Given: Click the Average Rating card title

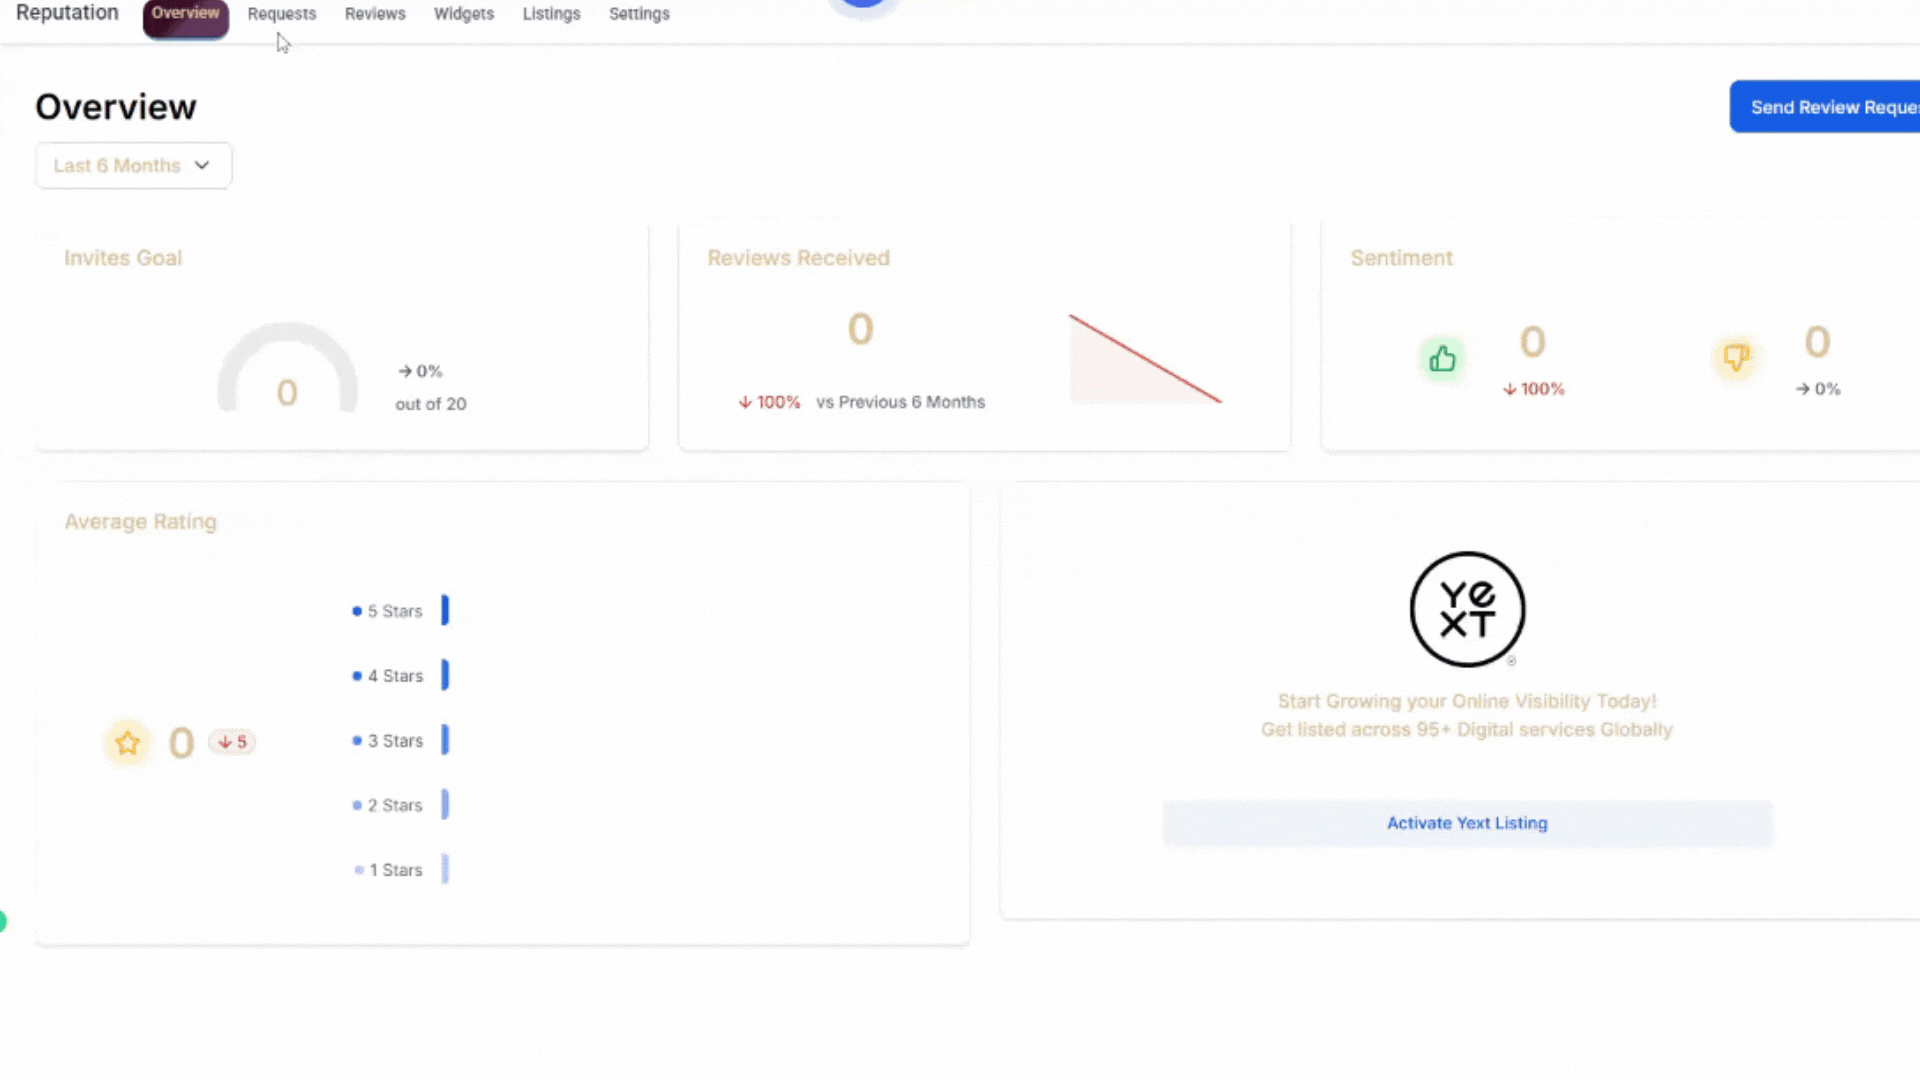Looking at the screenshot, I should pos(140,522).
